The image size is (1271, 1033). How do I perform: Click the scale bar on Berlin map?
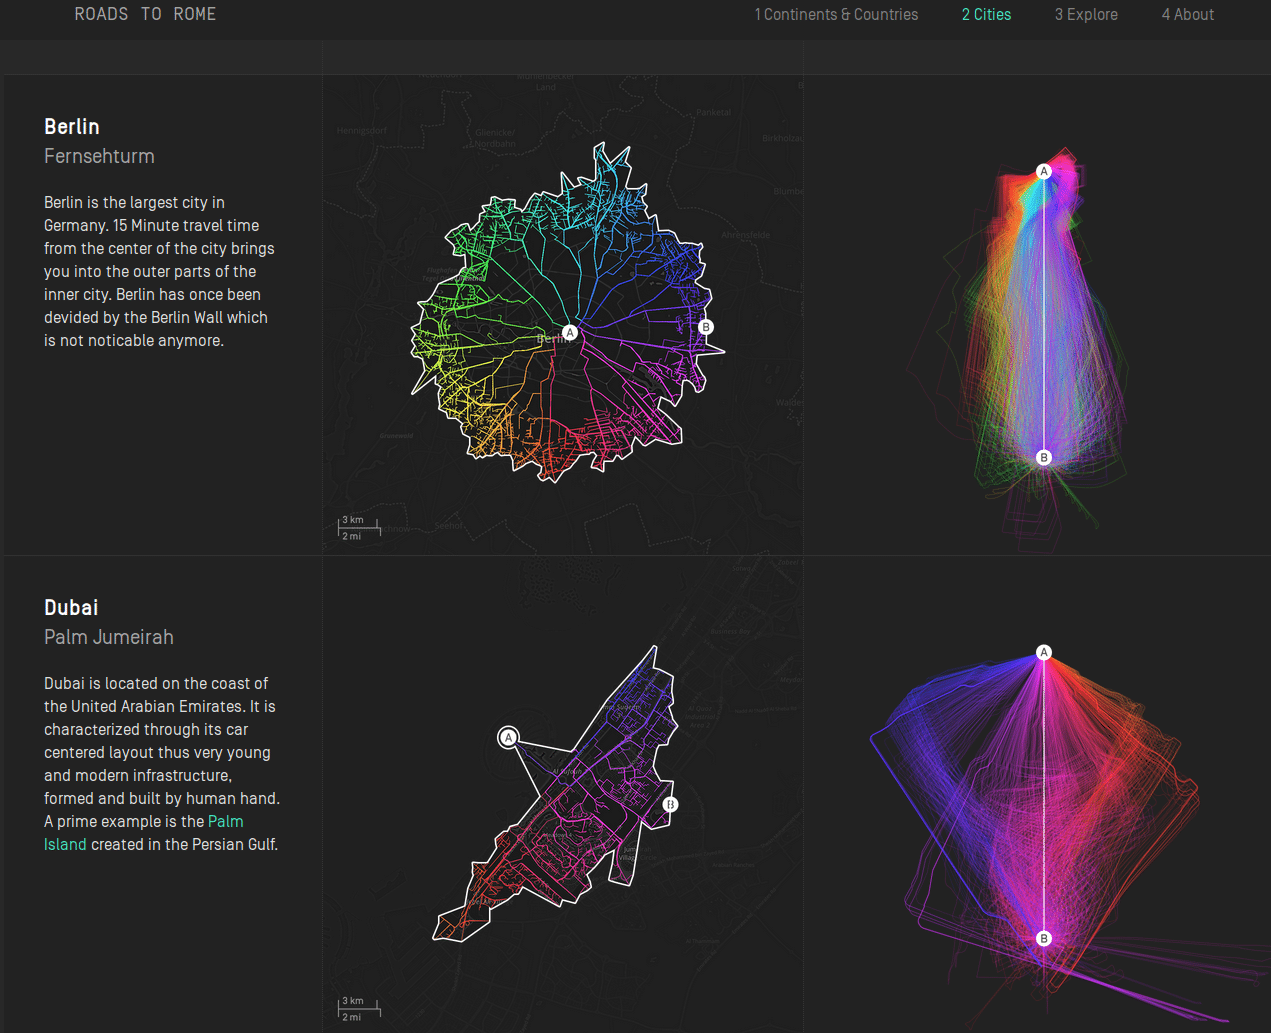click(358, 528)
